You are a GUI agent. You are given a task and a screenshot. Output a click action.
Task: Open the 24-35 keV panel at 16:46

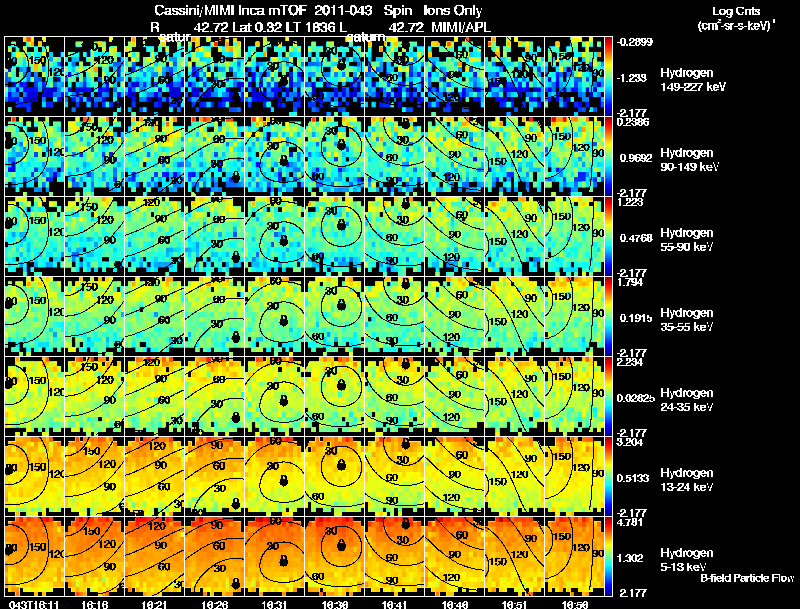[456, 396]
